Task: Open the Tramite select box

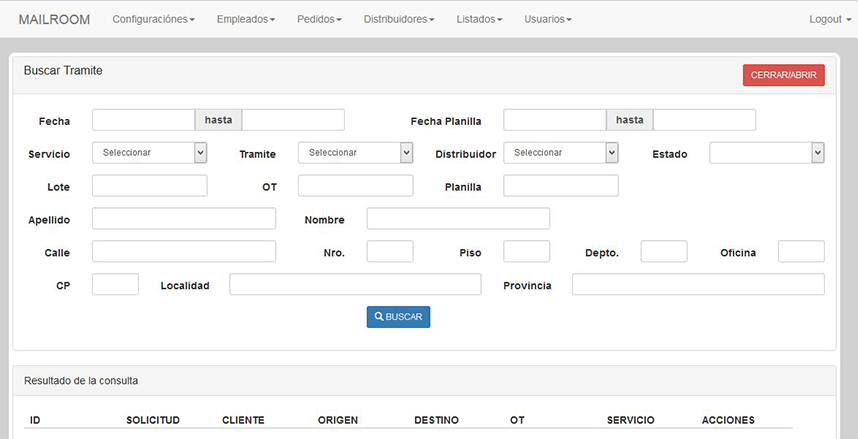Action: click(x=355, y=152)
